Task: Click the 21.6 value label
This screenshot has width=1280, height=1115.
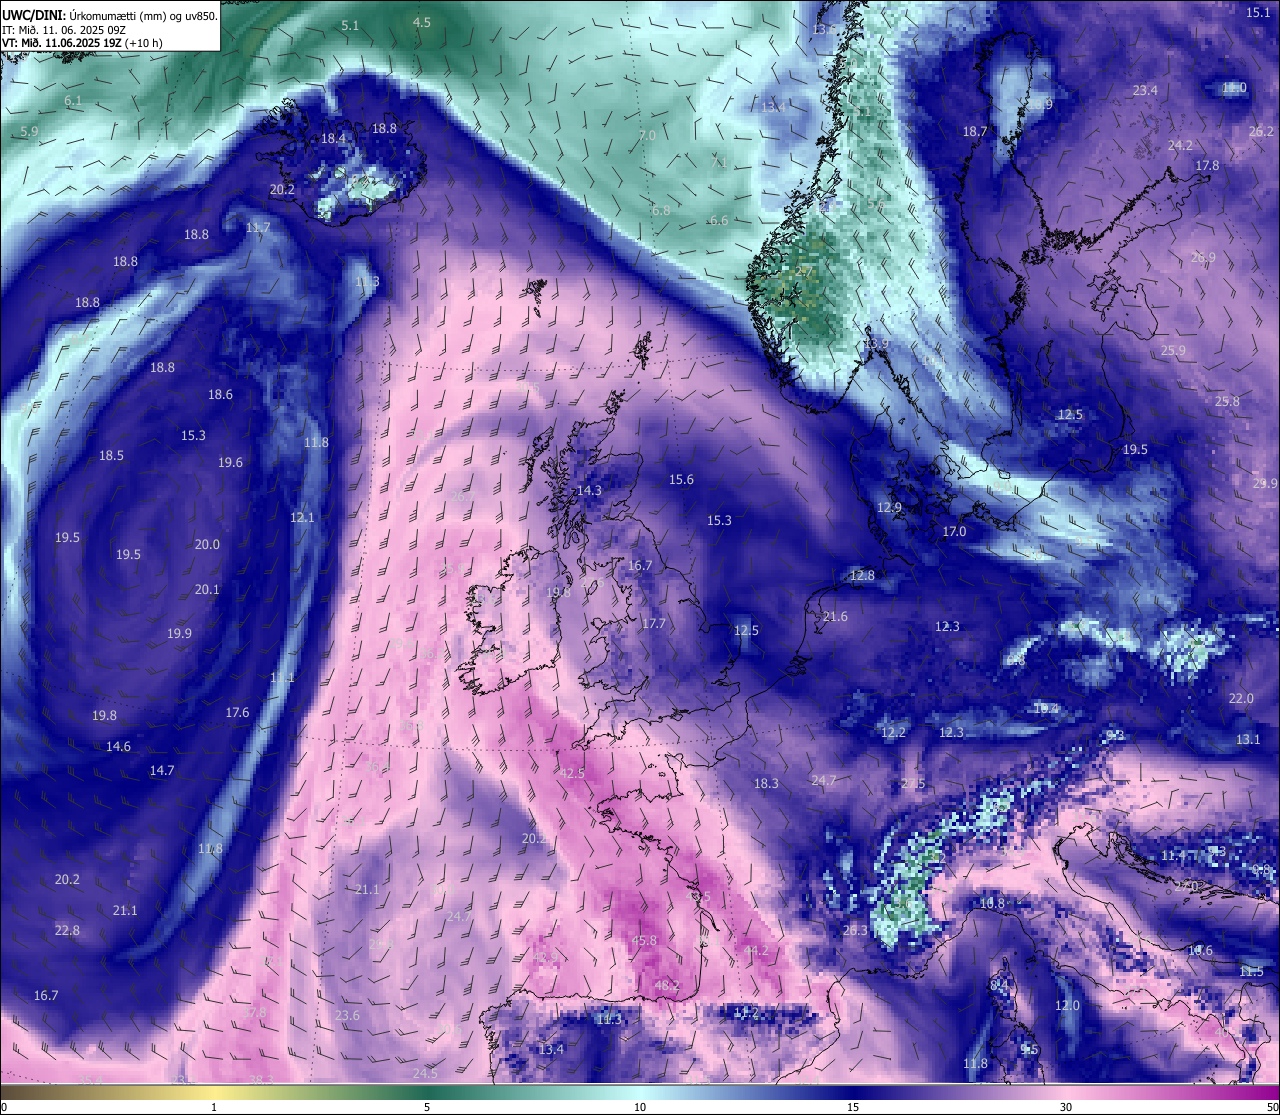Action: tap(835, 616)
